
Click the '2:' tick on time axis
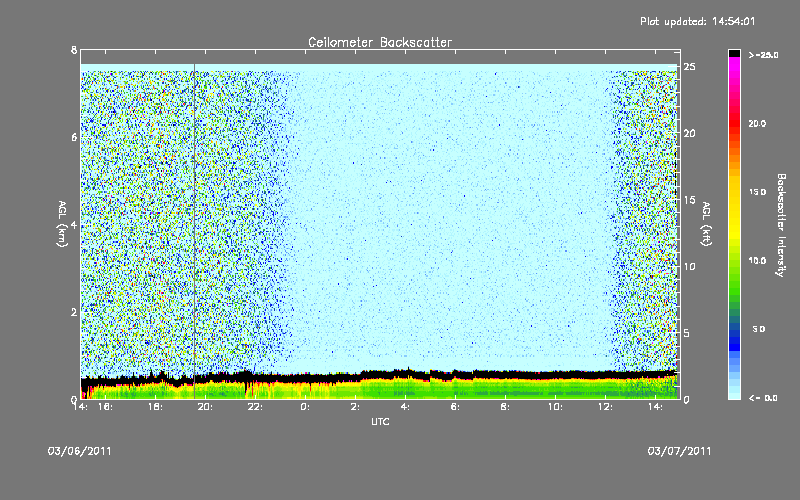click(x=355, y=407)
